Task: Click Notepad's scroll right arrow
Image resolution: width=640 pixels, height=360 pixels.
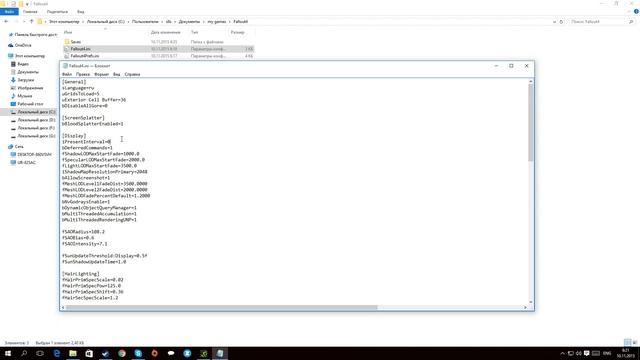Action: click(525, 307)
